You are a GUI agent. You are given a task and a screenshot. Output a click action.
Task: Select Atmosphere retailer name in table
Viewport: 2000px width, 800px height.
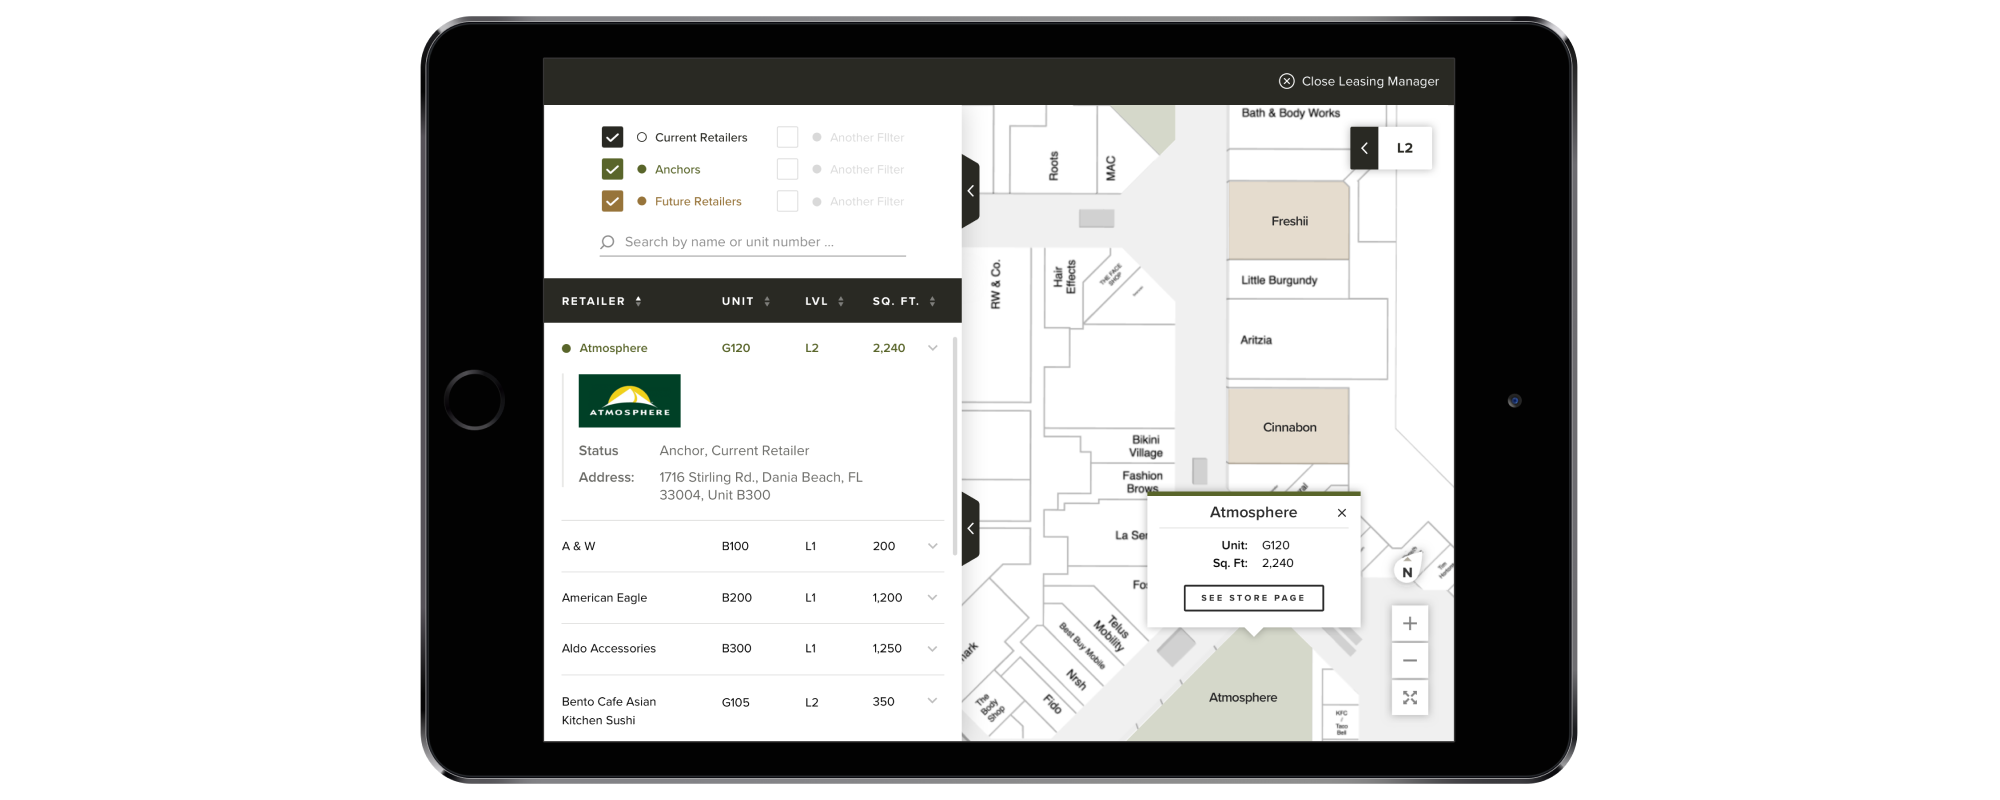pyautogui.click(x=613, y=348)
